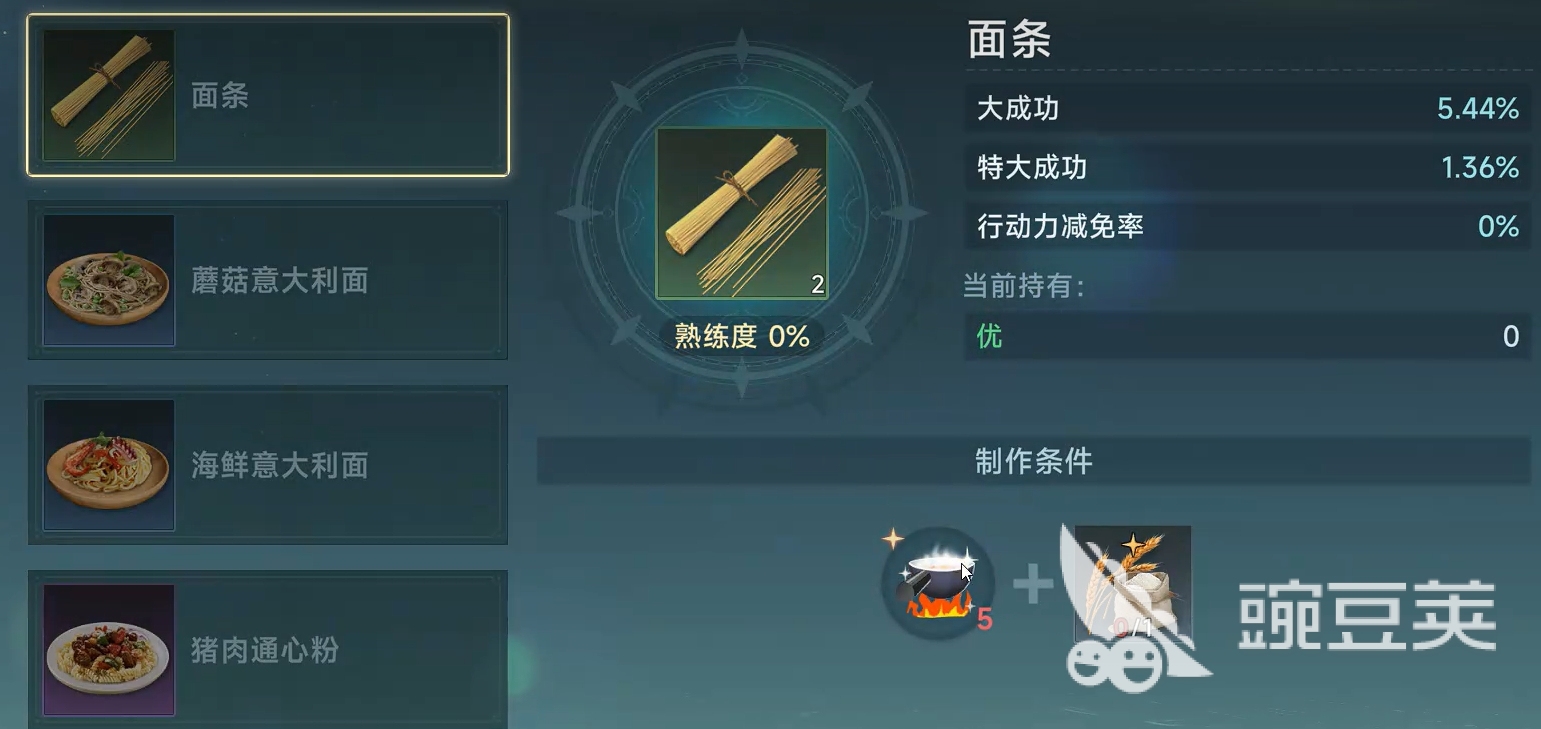Select the 海鲜意大利面 recipe label
The width and height of the screenshot is (1541, 729).
pos(280,465)
